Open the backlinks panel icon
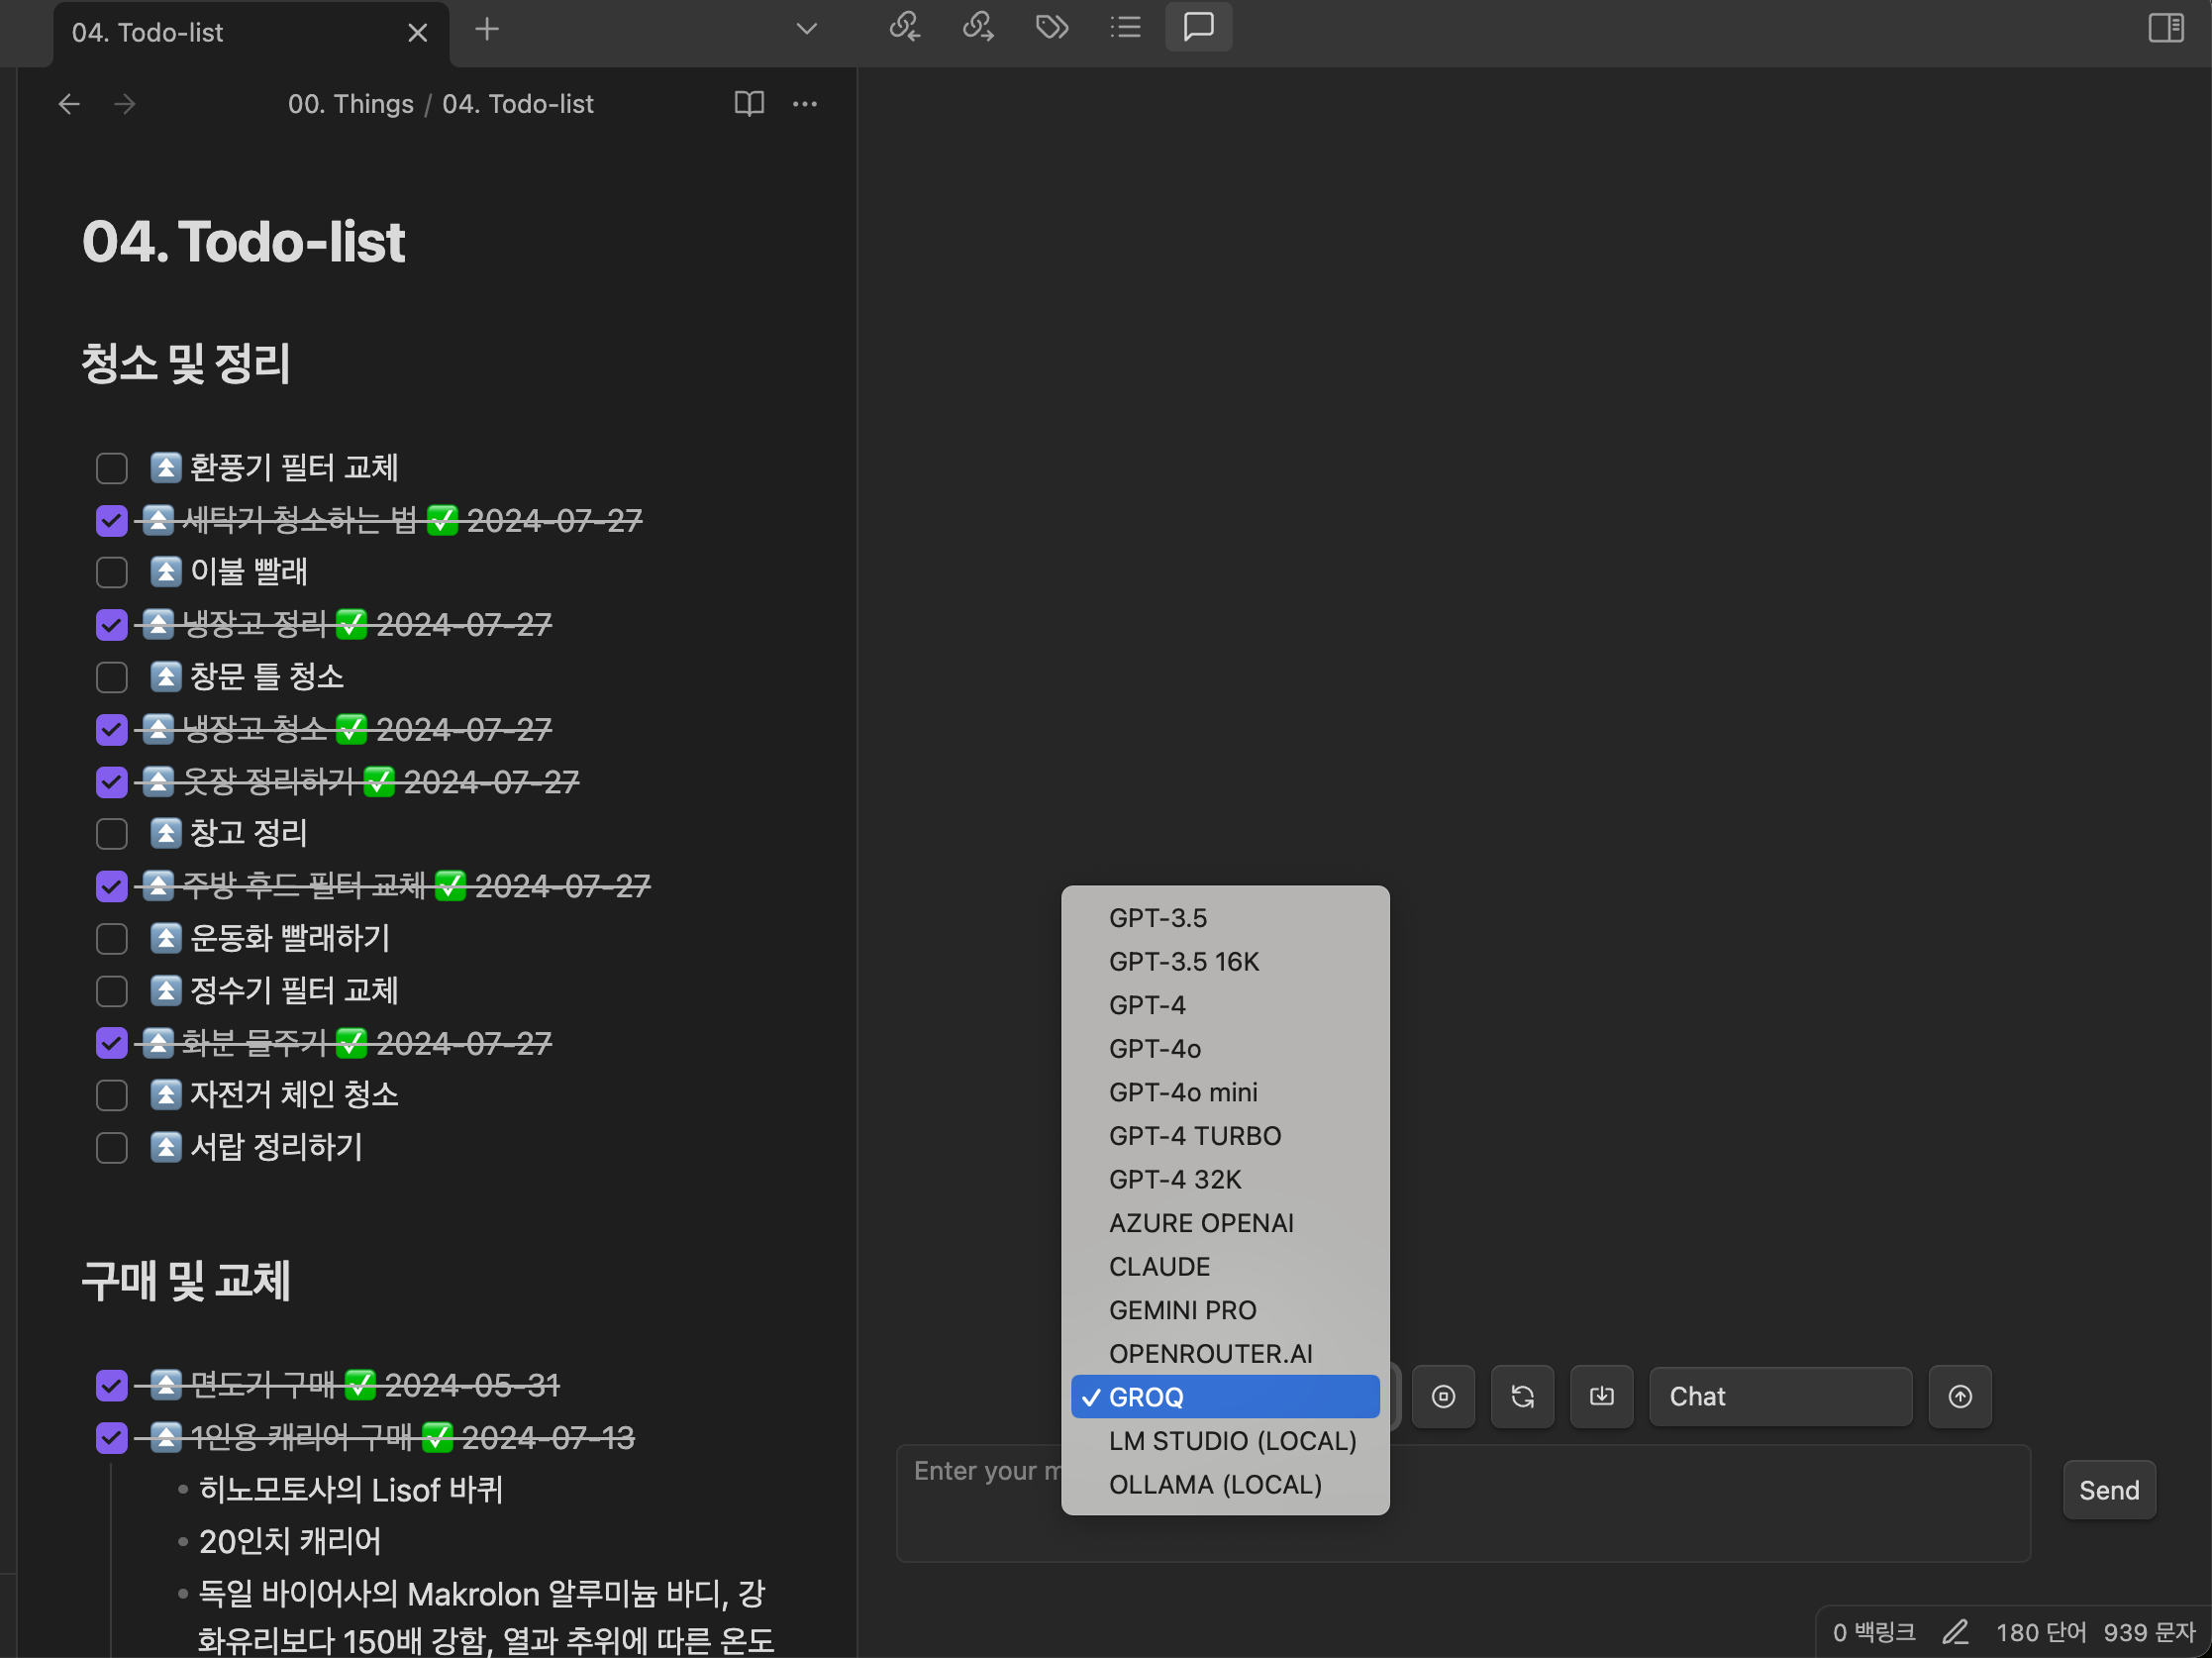 pyautogui.click(x=904, y=27)
